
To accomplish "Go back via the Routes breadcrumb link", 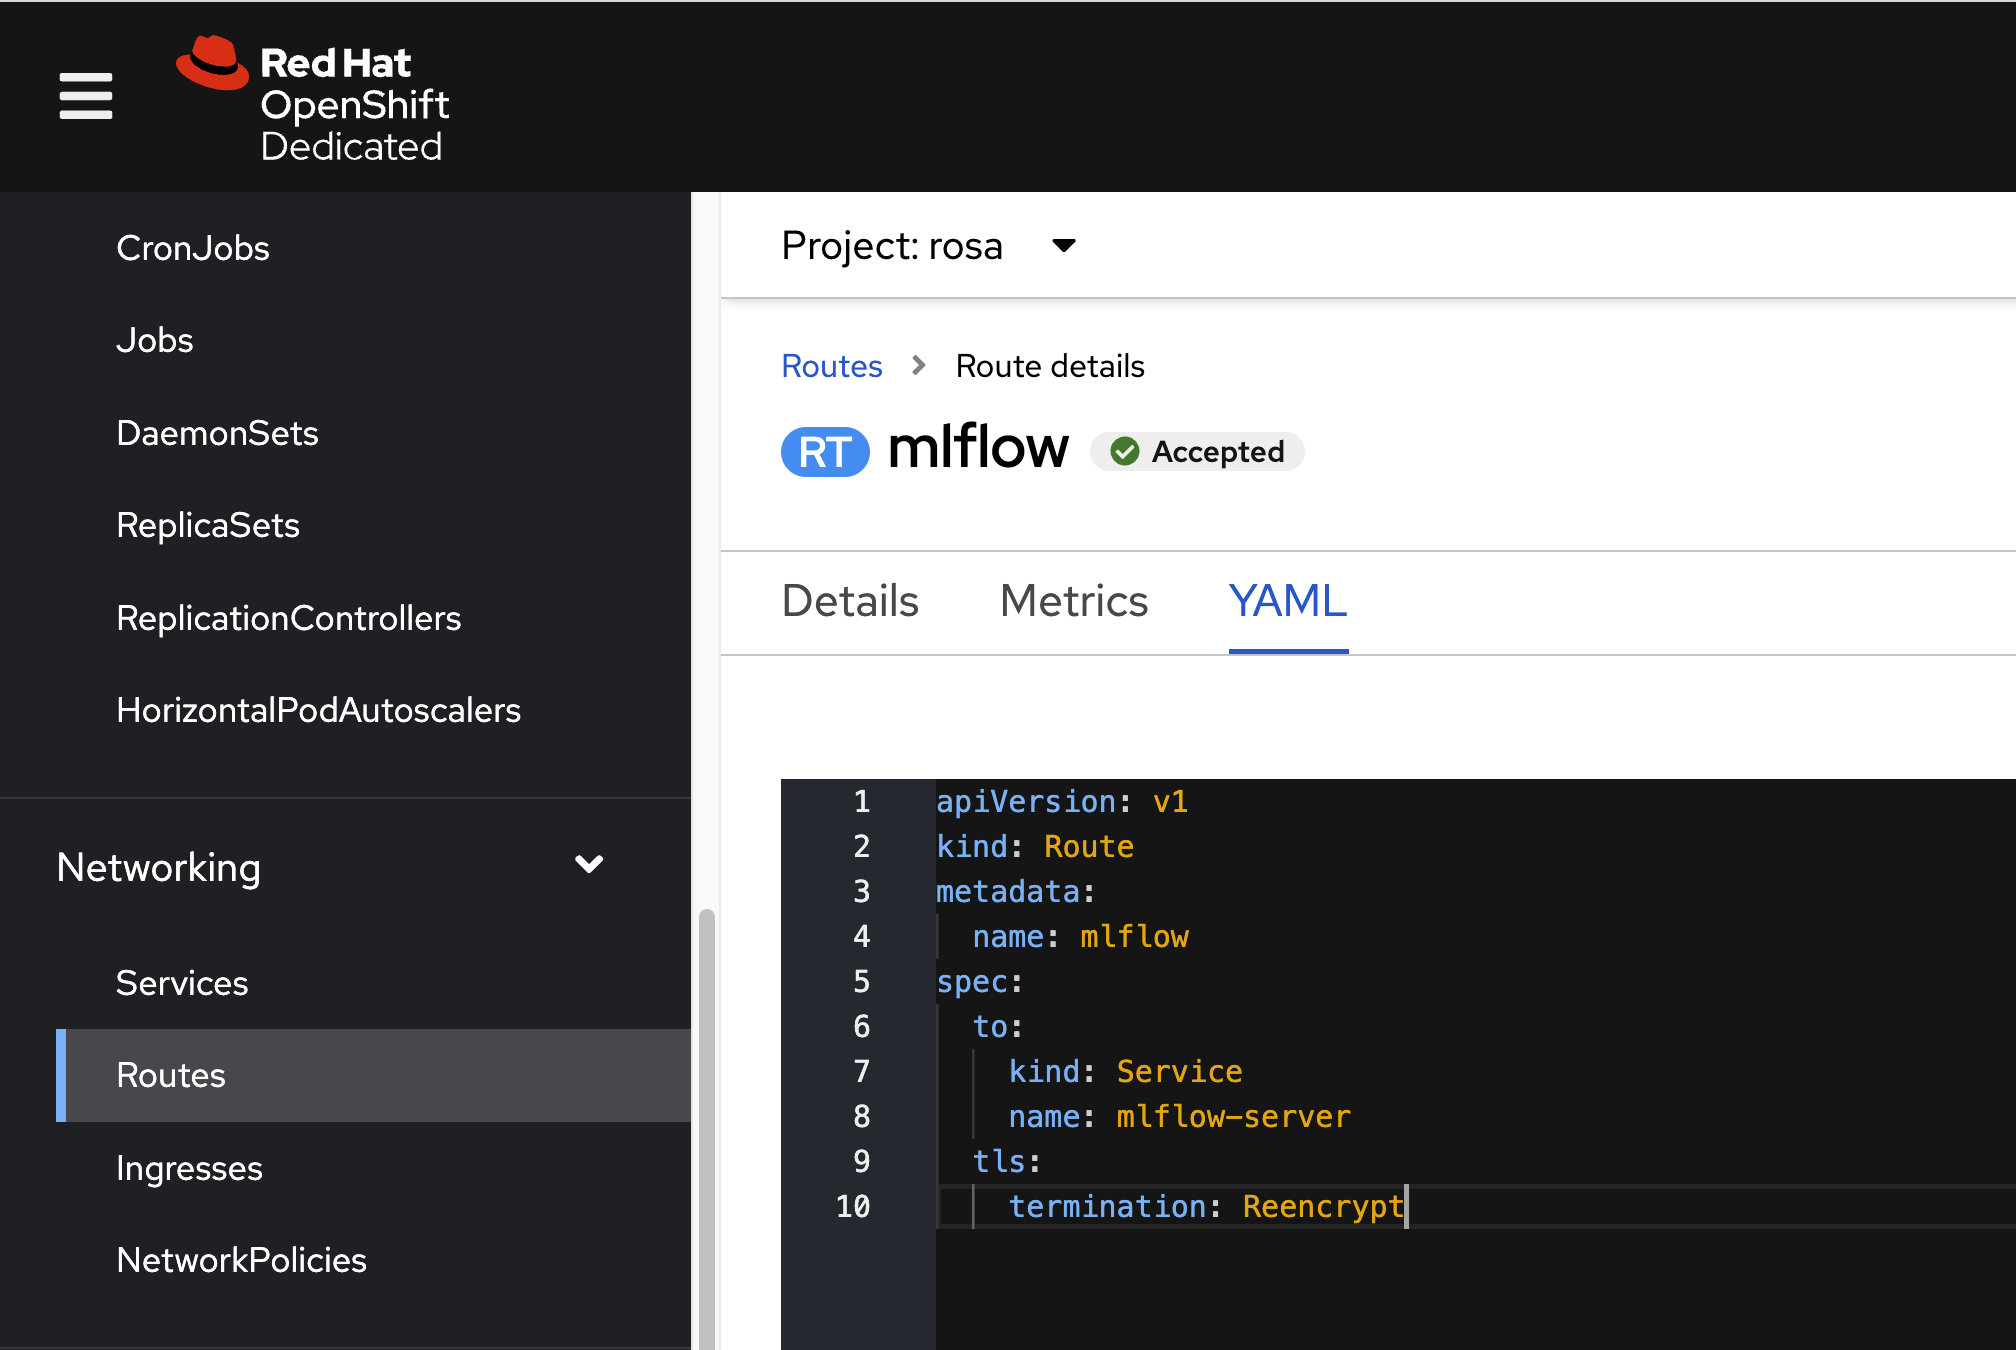I will [832, 366].
